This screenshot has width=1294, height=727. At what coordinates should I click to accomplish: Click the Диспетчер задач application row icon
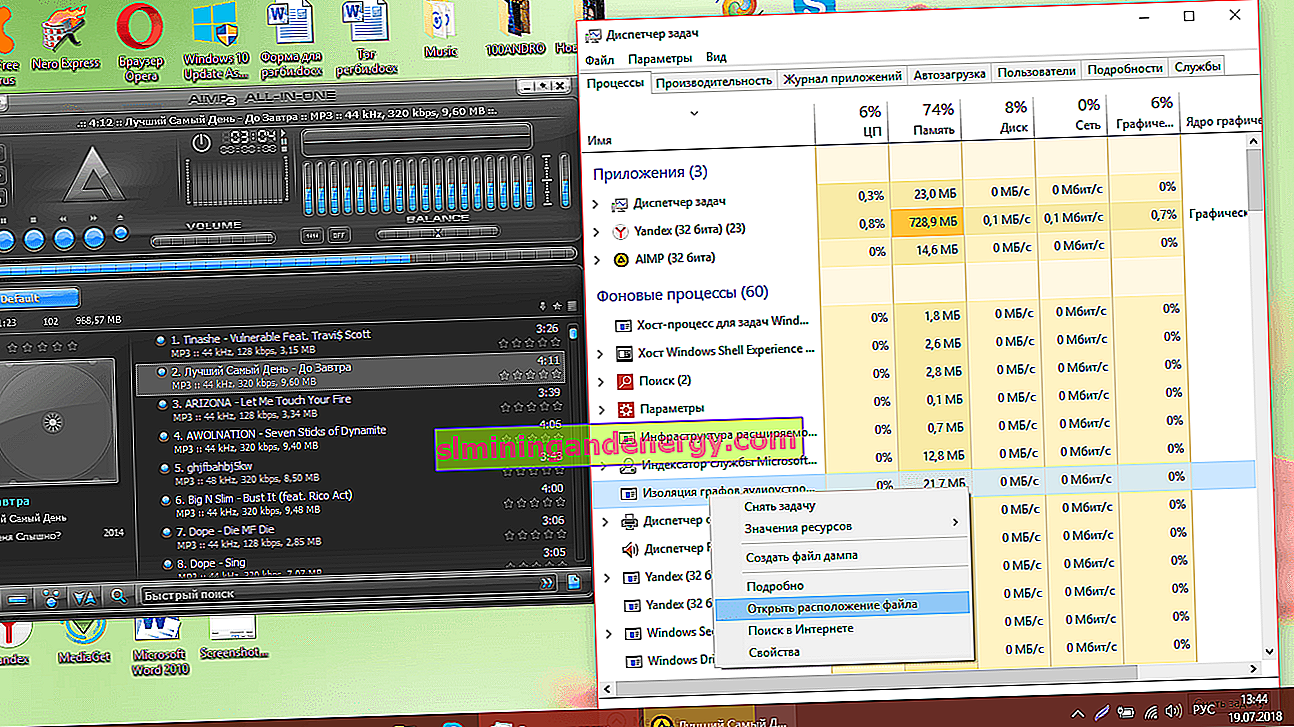(620, 203)
